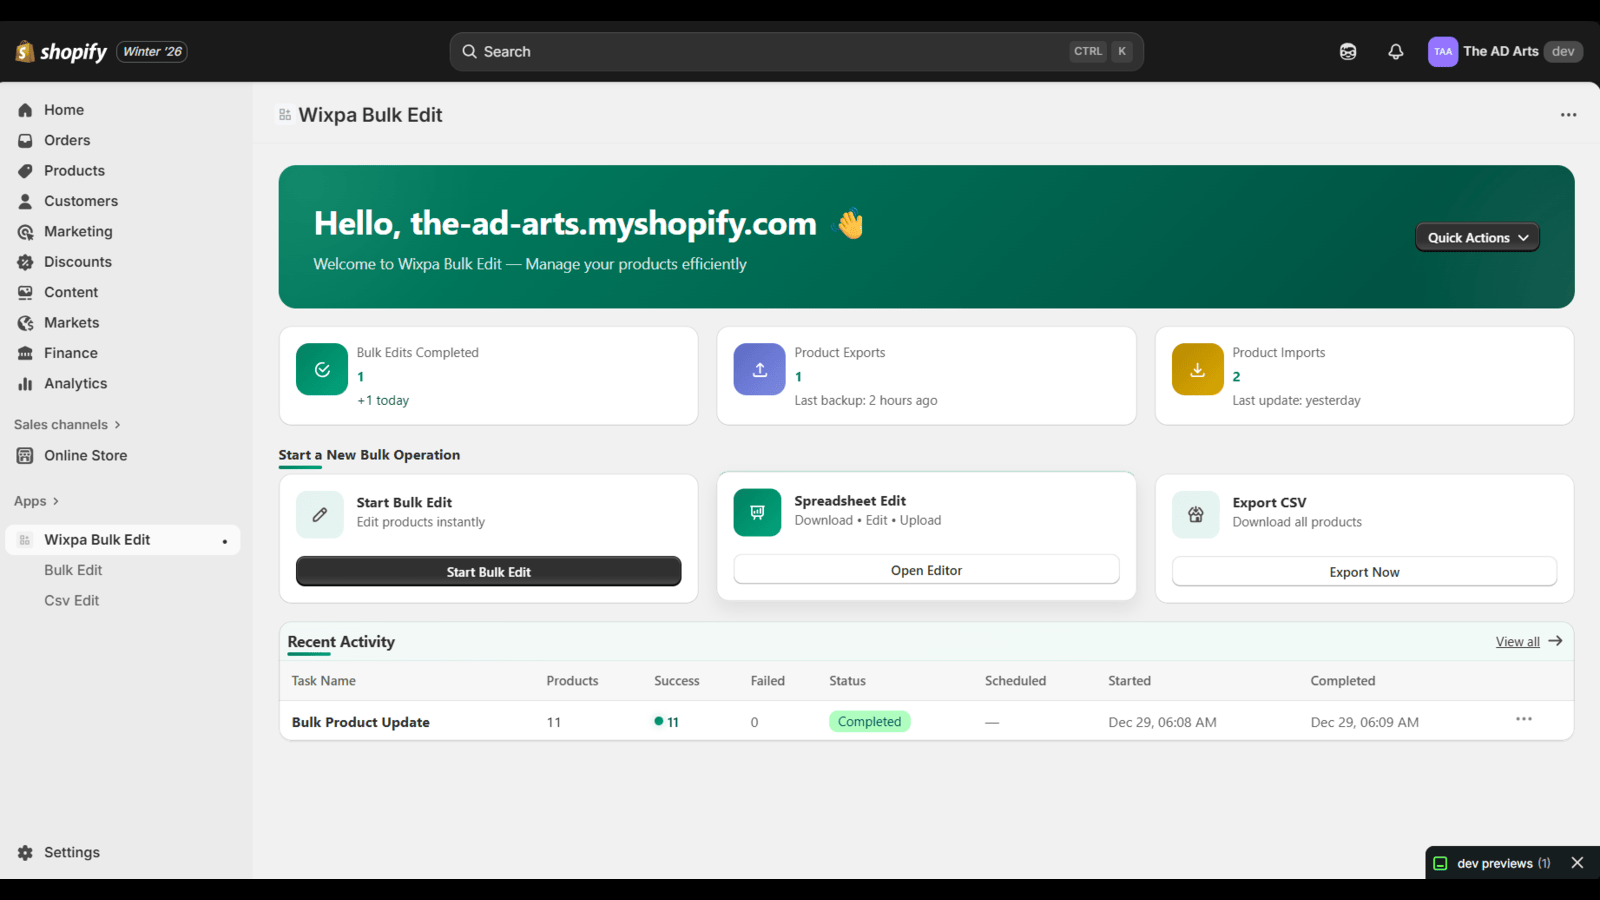Click the Last backup: 2 hours ago text
Viewport: 1600px width, 900px height.
pos(866,401)
